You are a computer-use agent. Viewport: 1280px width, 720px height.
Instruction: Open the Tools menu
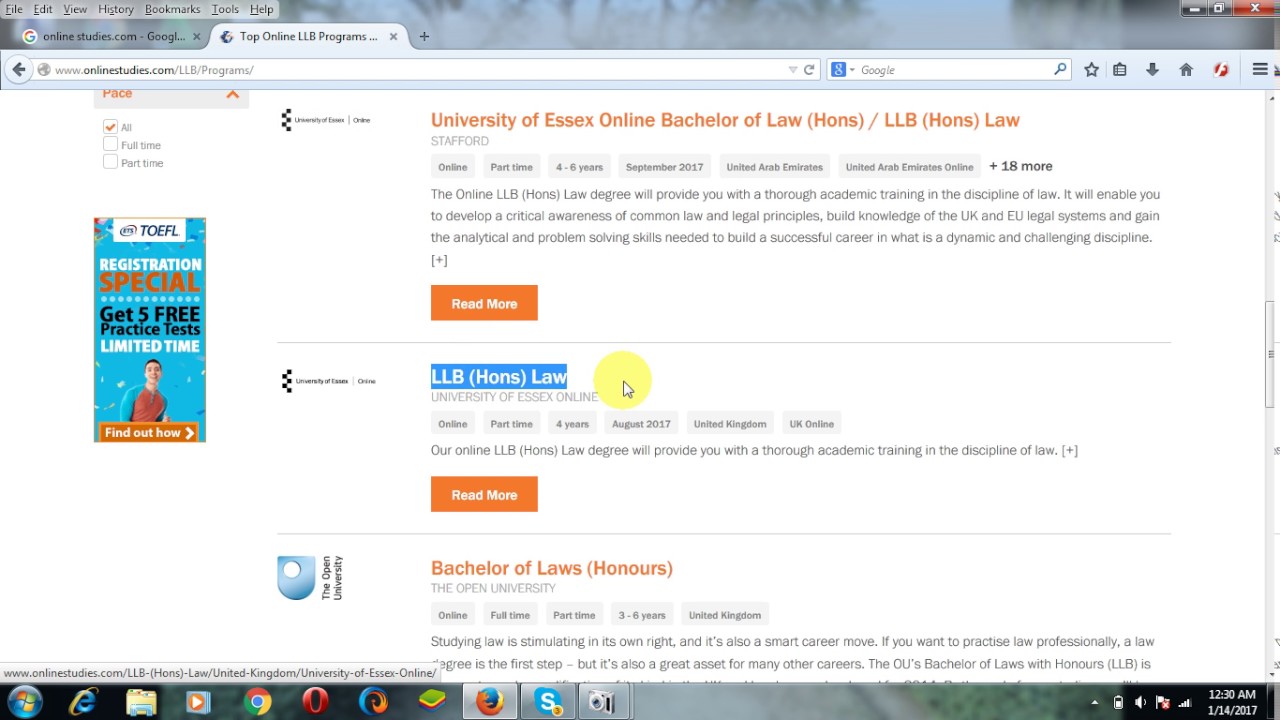click(x=225, y=9)
